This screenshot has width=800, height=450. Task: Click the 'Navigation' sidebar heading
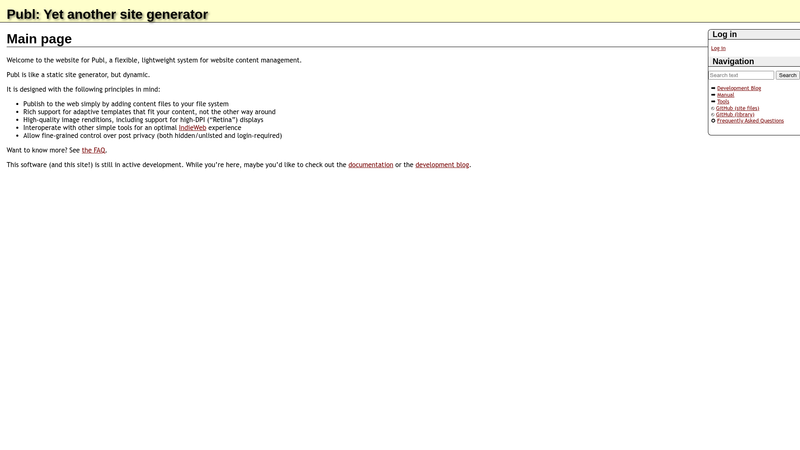point(733,61)
